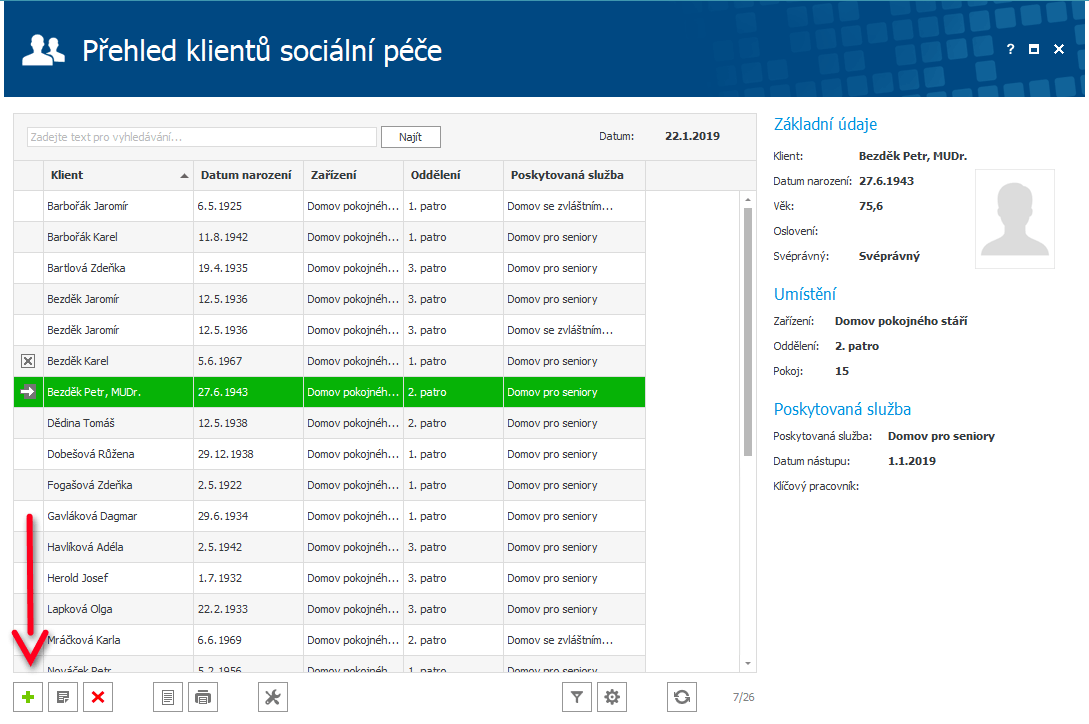
Task: Select the Dobešová Růžena row
Action: click(329, 454)
